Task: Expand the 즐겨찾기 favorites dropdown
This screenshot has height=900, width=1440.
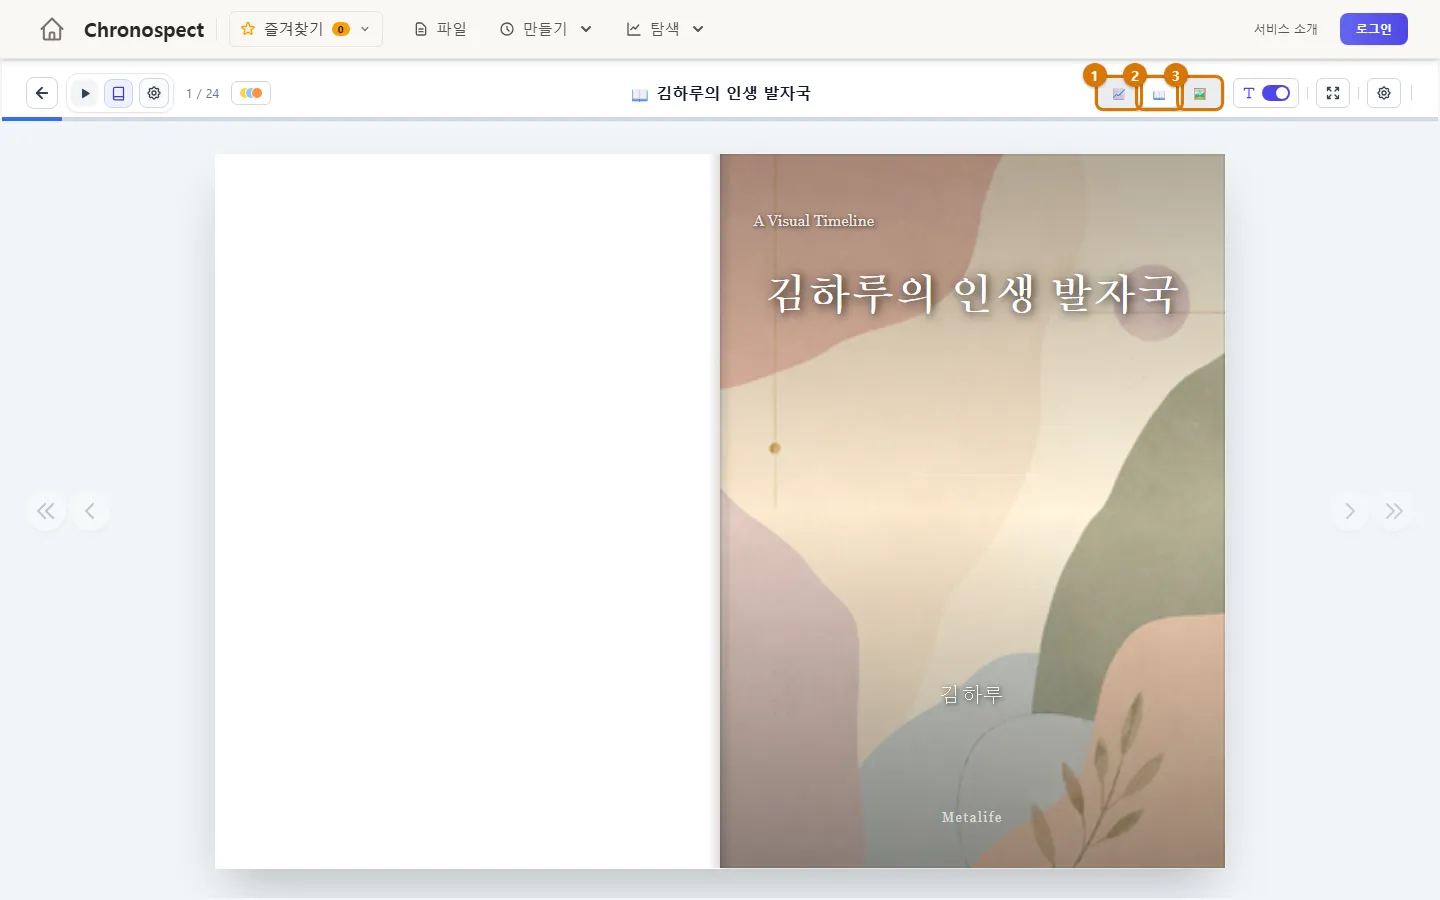Action: (306, 29)
